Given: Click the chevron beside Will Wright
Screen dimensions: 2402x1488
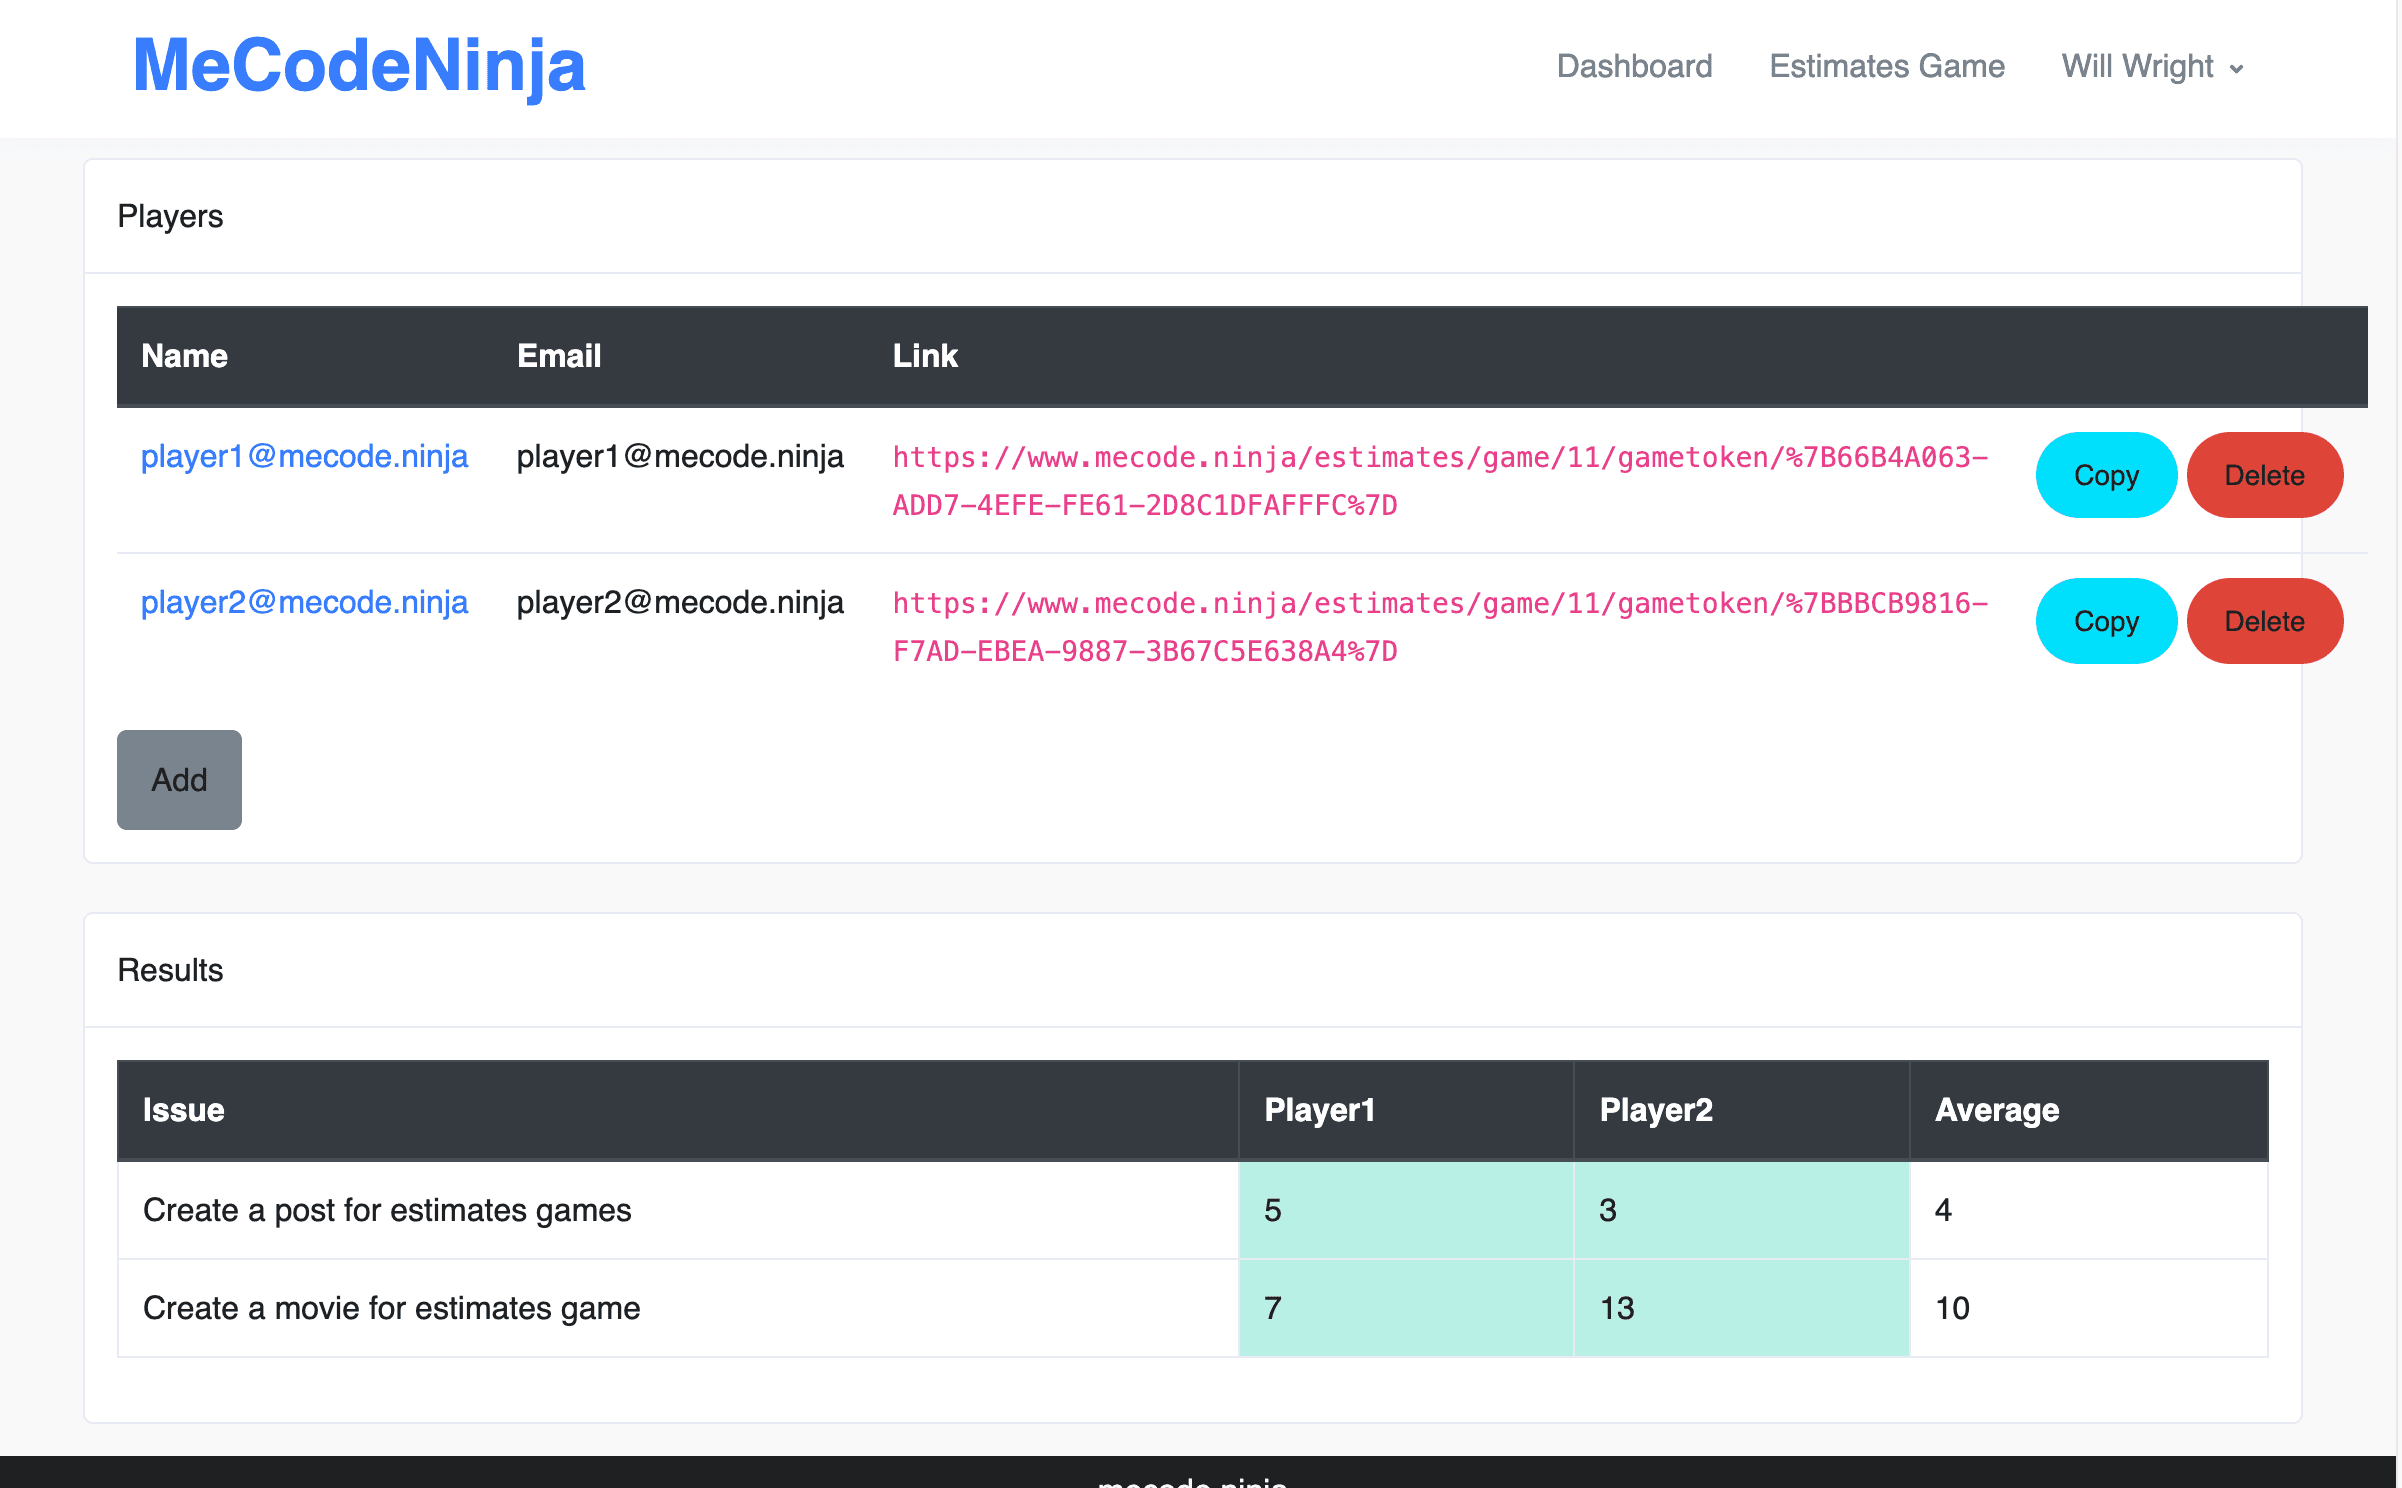Looking at the screenshot, I should click(2237, 69).
